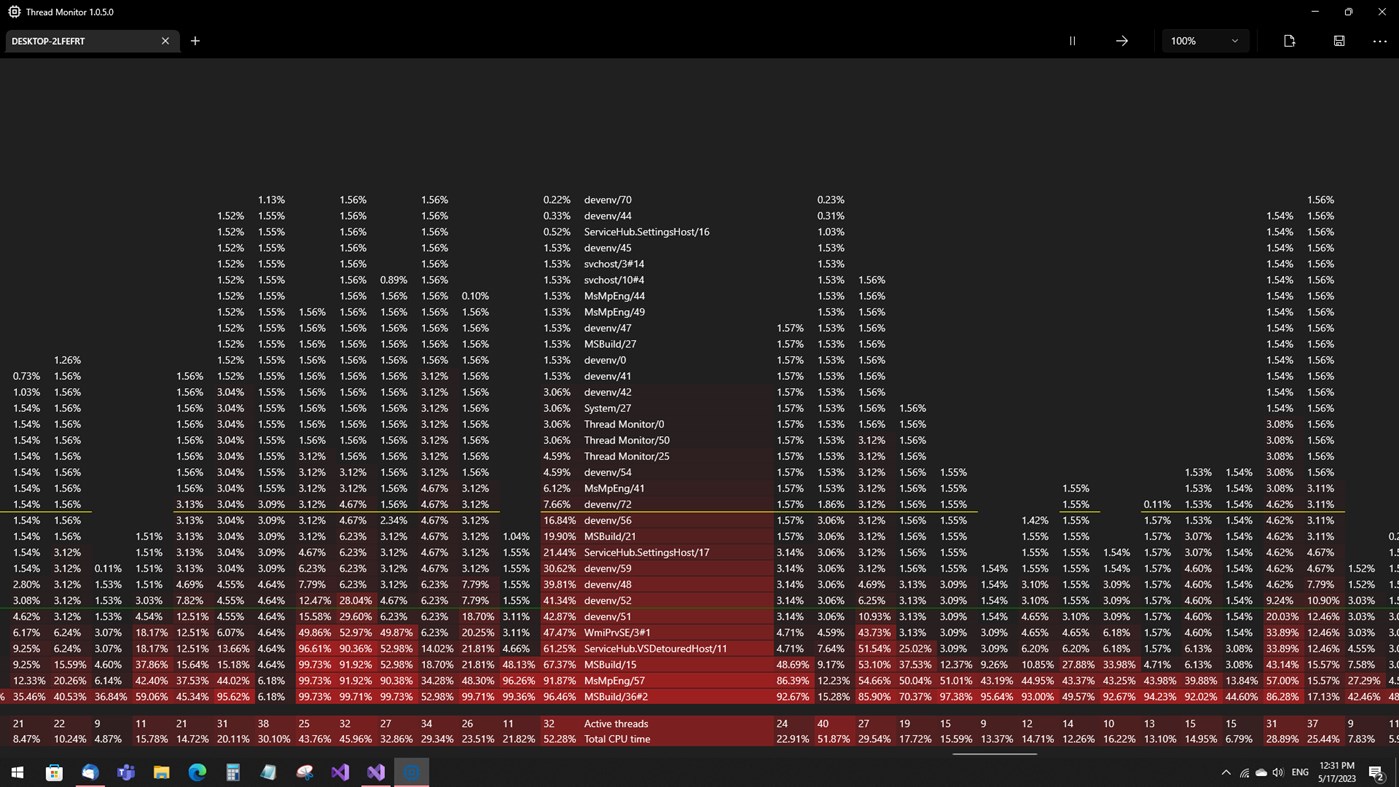Launch Microsoft Edge from the taskbar

click(196, 771)
